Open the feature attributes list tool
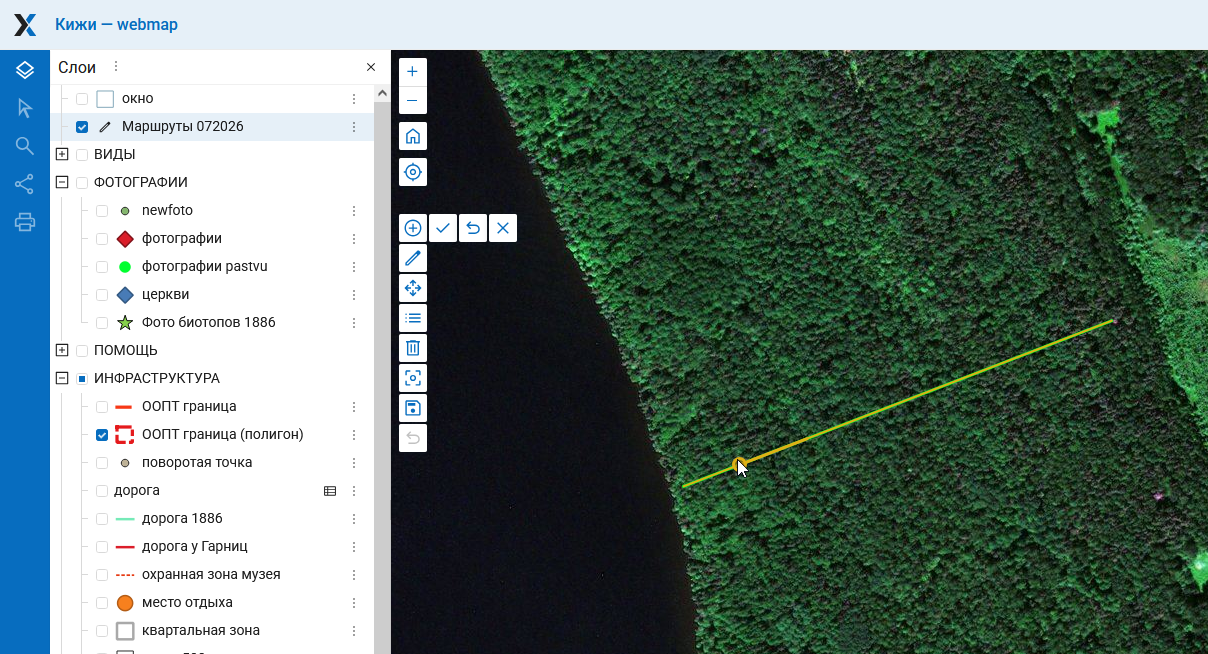1208x654 pixels. 413,318
